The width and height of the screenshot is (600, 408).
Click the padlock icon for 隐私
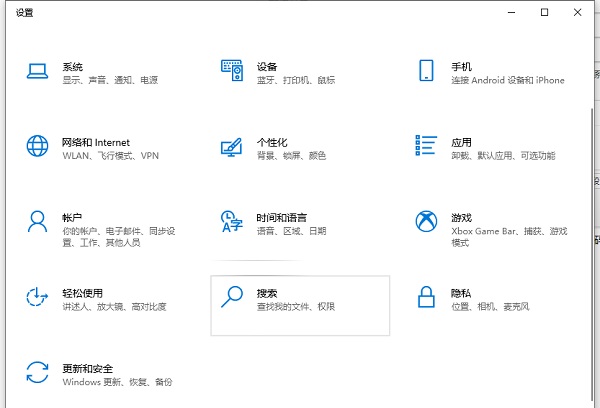click(427, 297)
